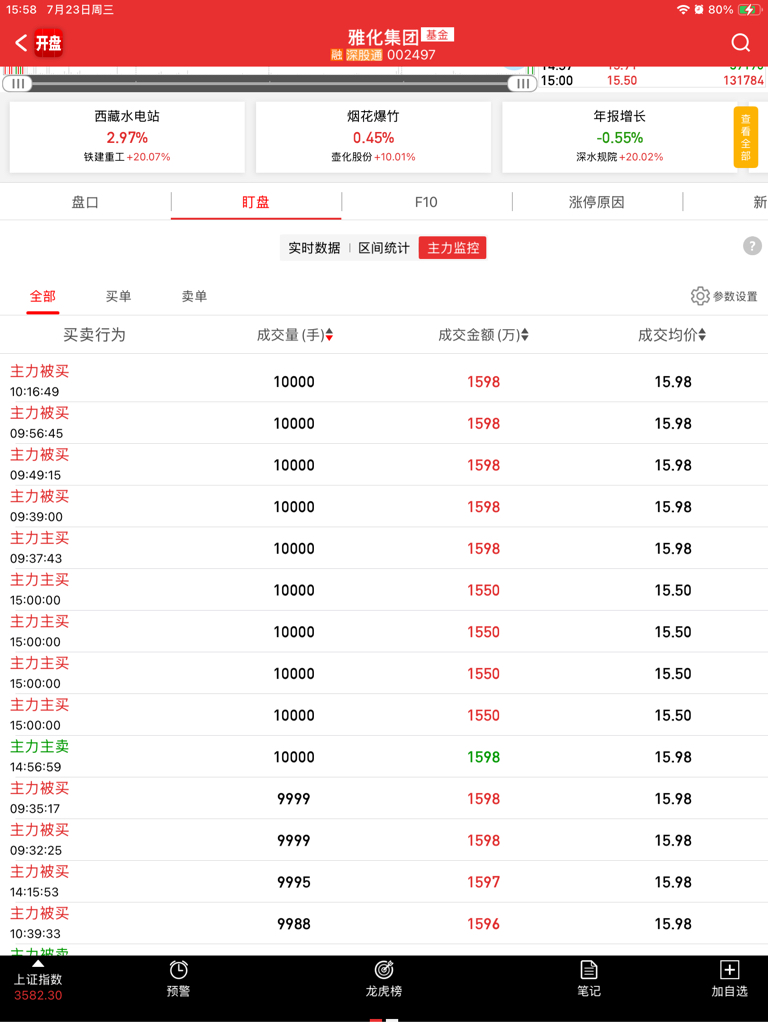Click the 买卖行为 column header
768x1024 pixels.
click(94, 335)
